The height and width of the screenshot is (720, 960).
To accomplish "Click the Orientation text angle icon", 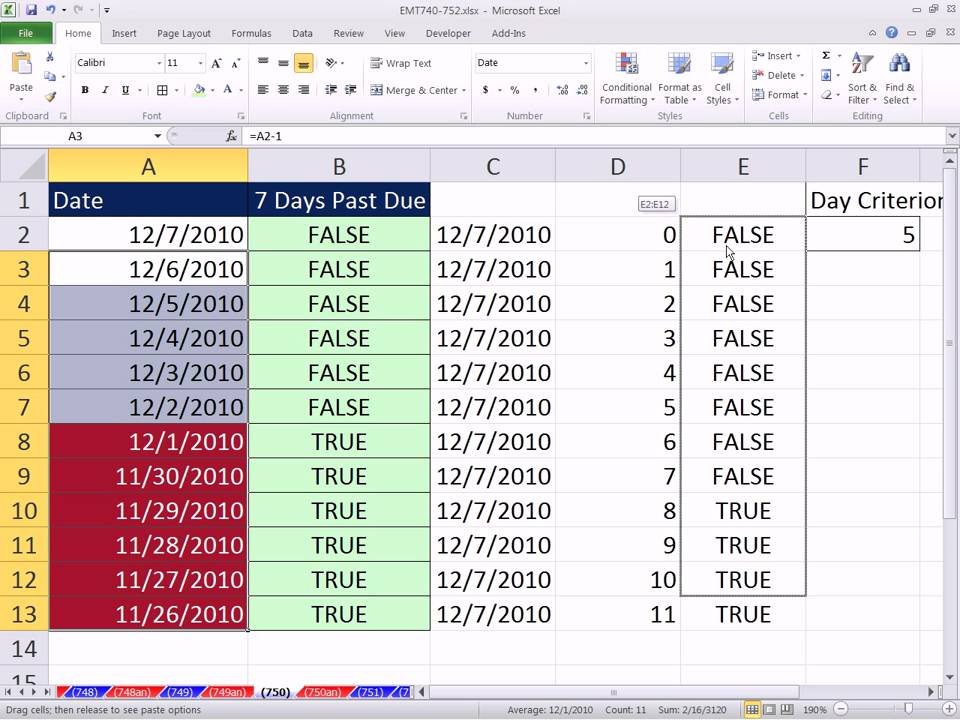I will click(x=331, y=62).
